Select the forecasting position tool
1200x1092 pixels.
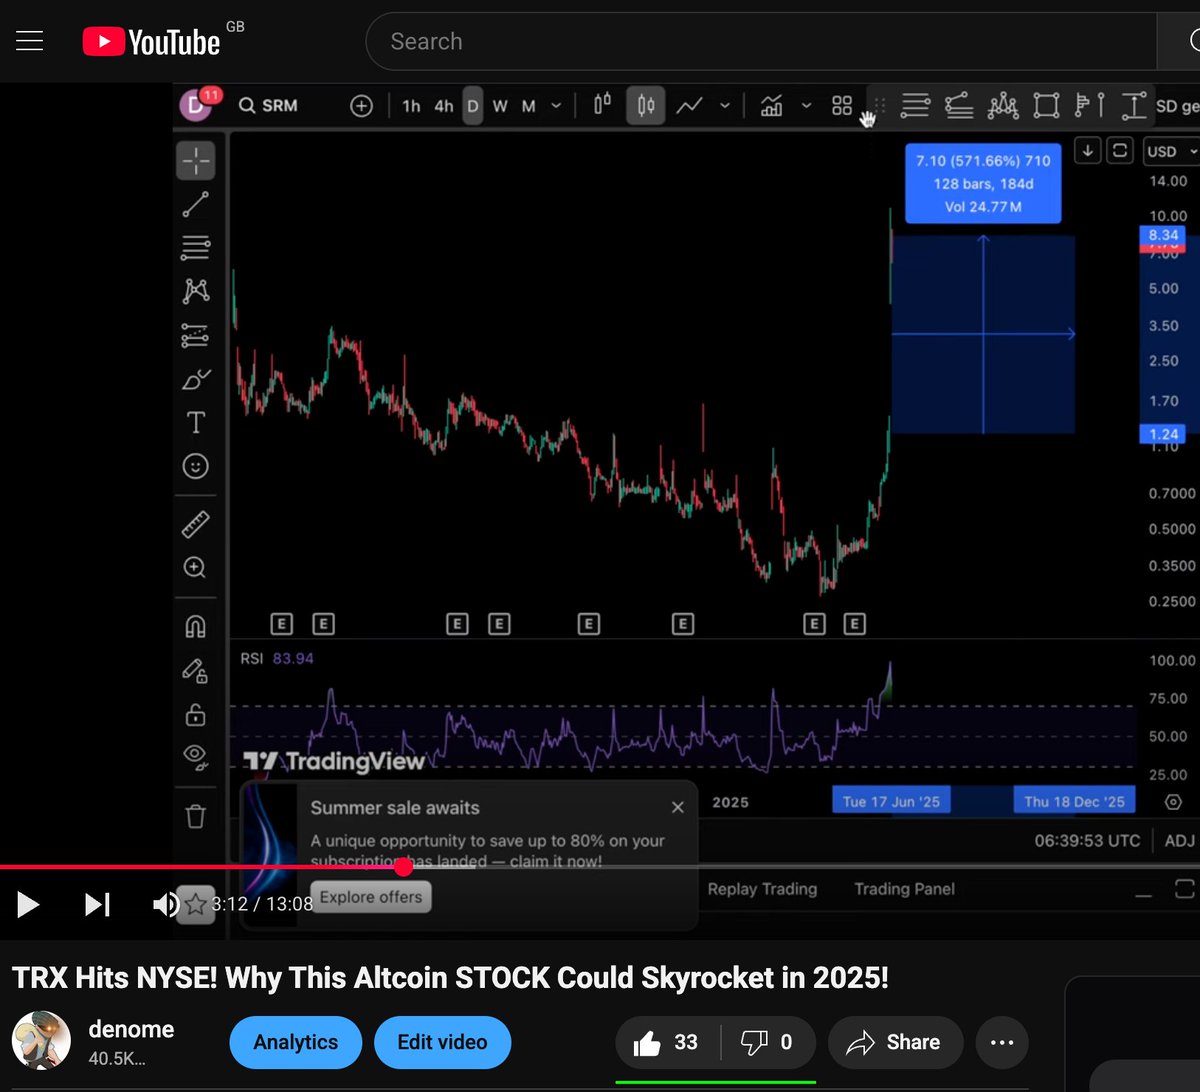[196, 335]
